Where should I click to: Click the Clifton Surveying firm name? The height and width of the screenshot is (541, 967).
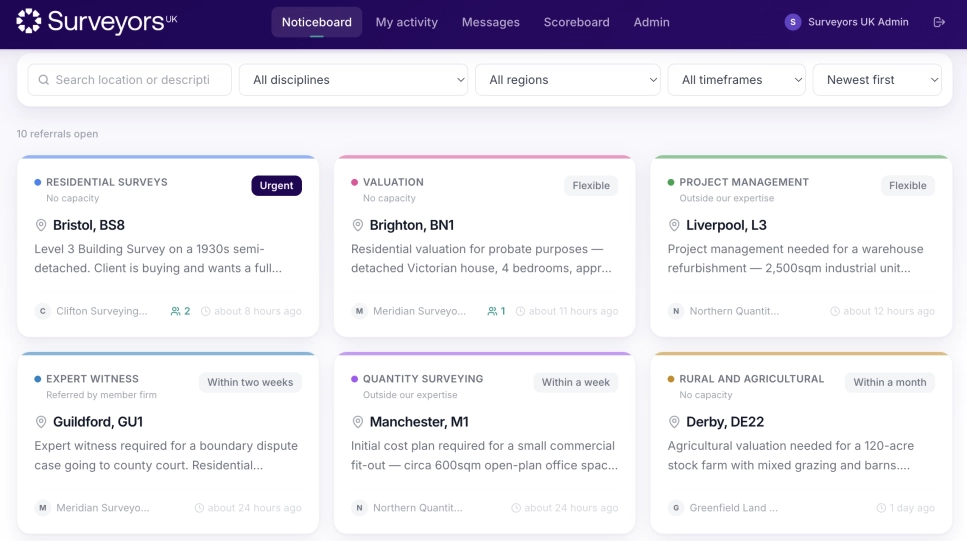click(x=102, y=311)
